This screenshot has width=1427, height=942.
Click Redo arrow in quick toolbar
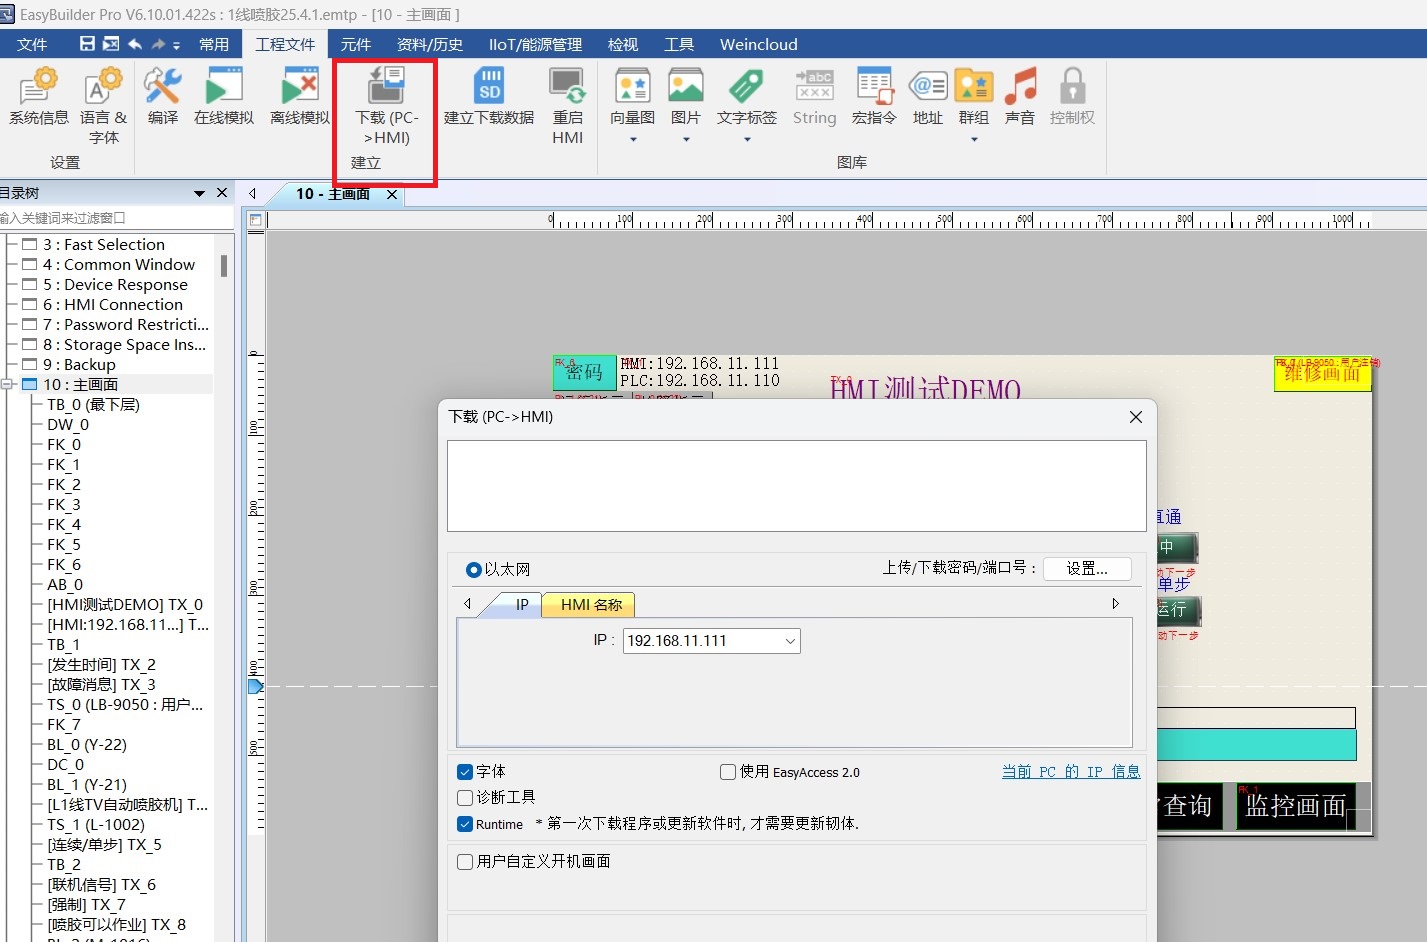[x=158, y=44]
